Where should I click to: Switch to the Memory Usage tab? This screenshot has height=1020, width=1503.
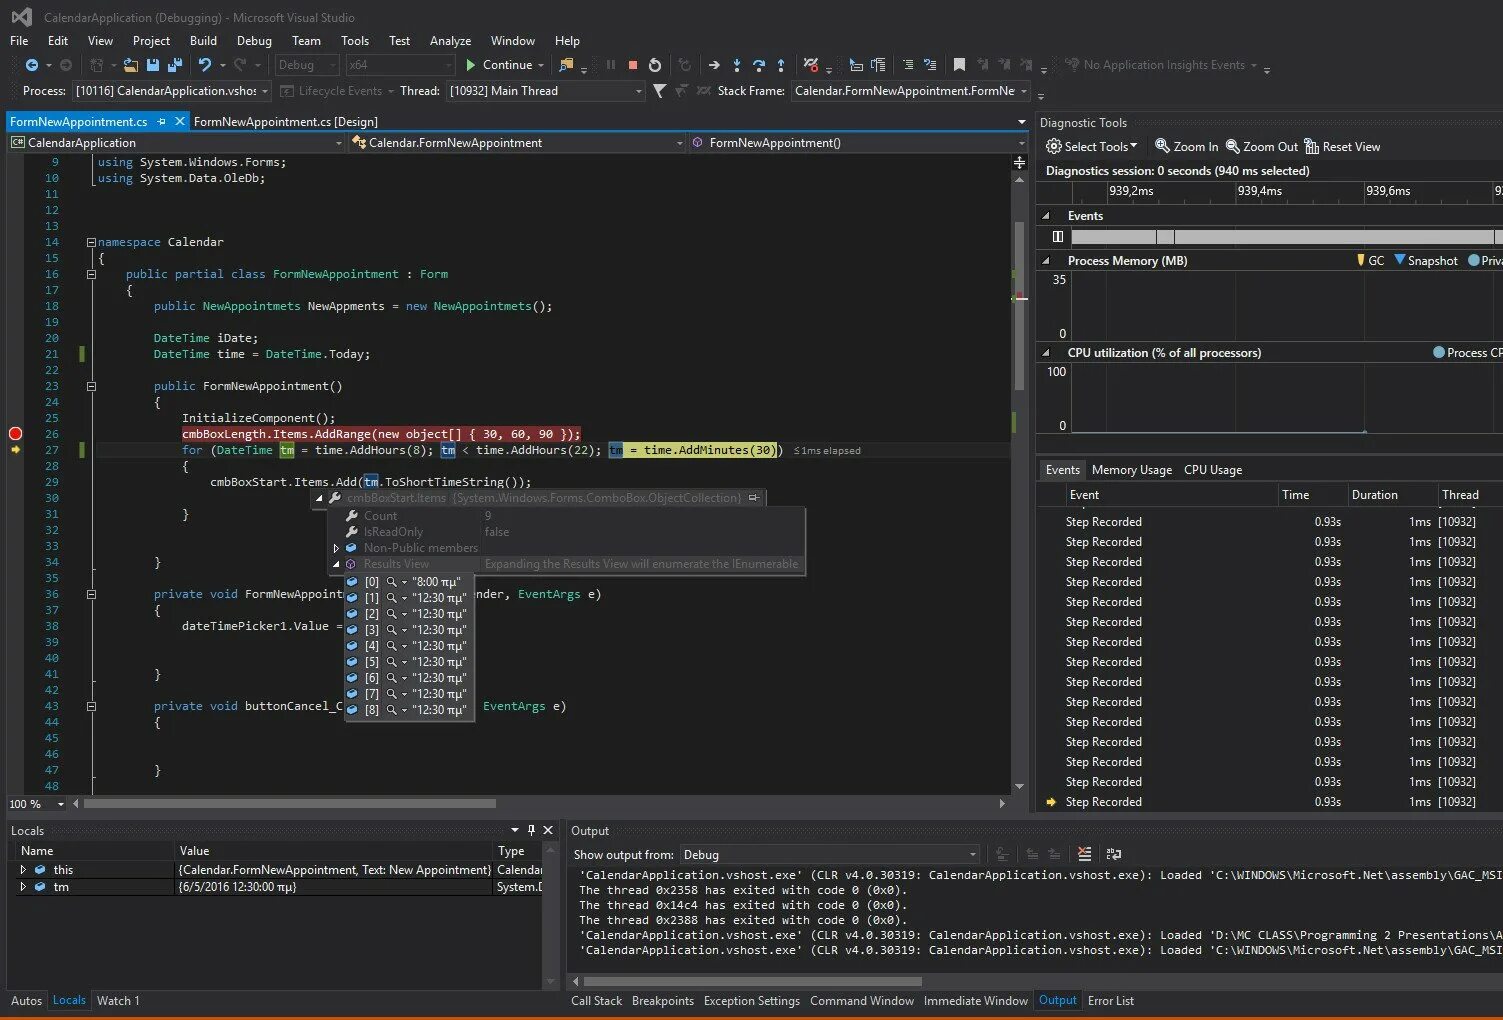tap(1131, 470)
